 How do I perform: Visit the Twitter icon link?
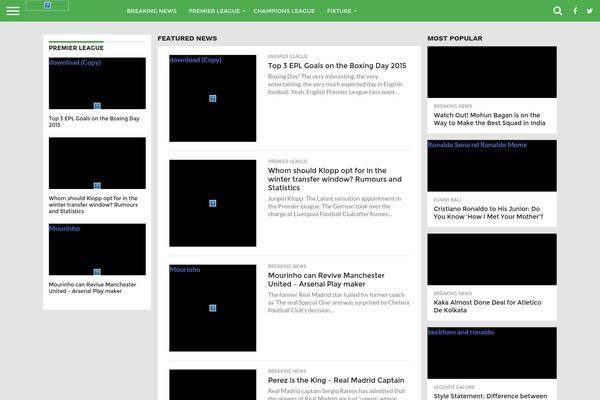click(x=590, y=11)
